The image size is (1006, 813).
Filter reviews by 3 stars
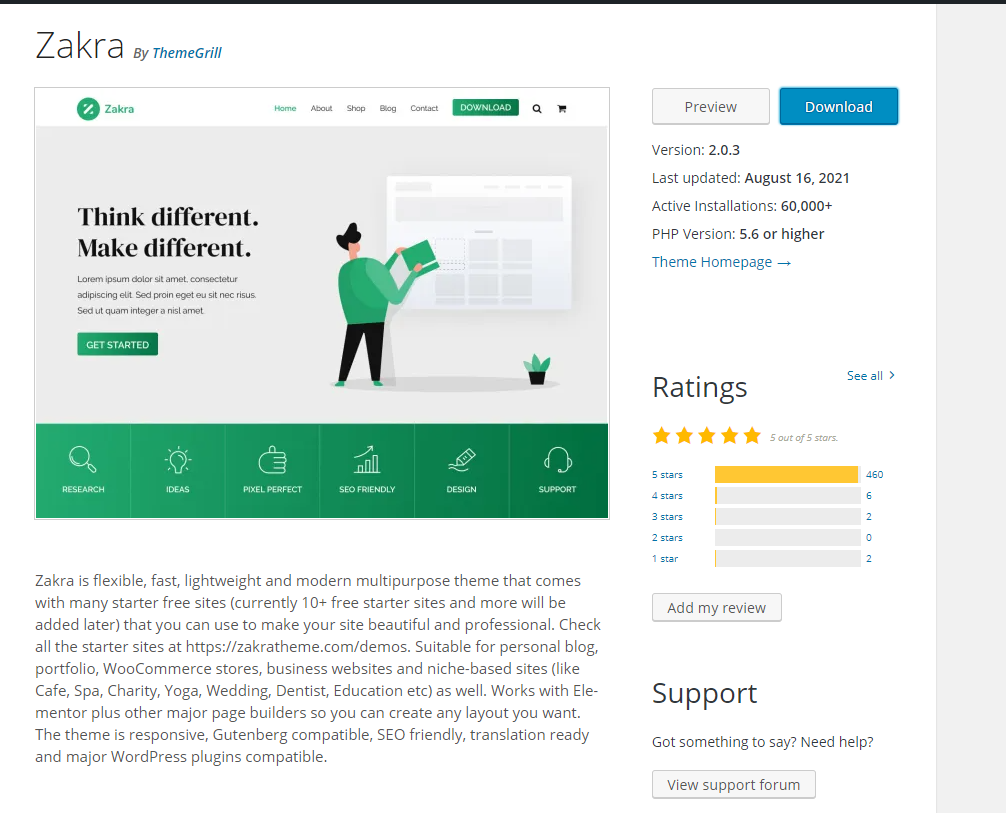pos(667,517)
